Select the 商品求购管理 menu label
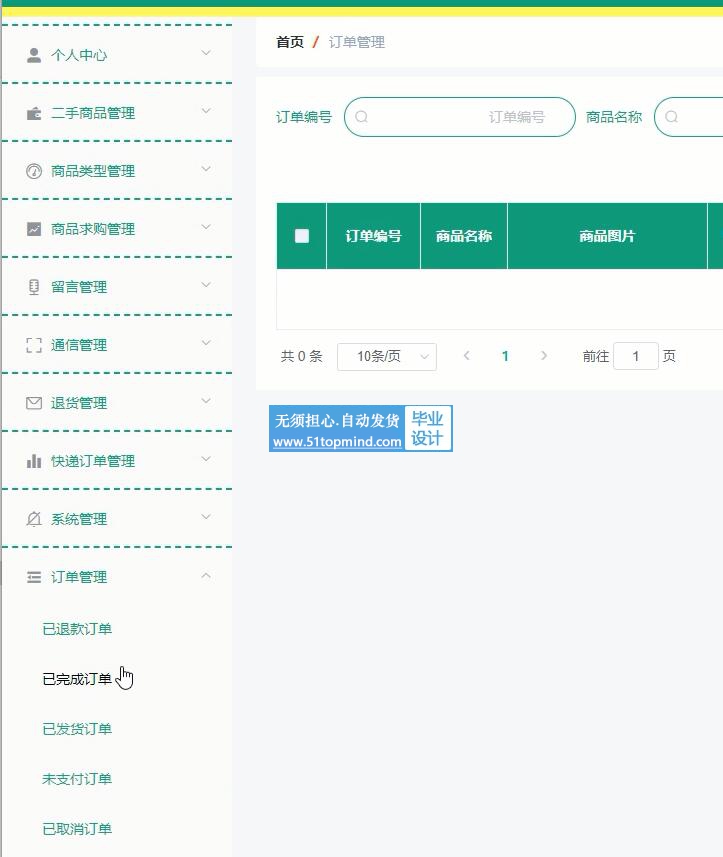Screen dimensions: 723x857 pos(93,229)
